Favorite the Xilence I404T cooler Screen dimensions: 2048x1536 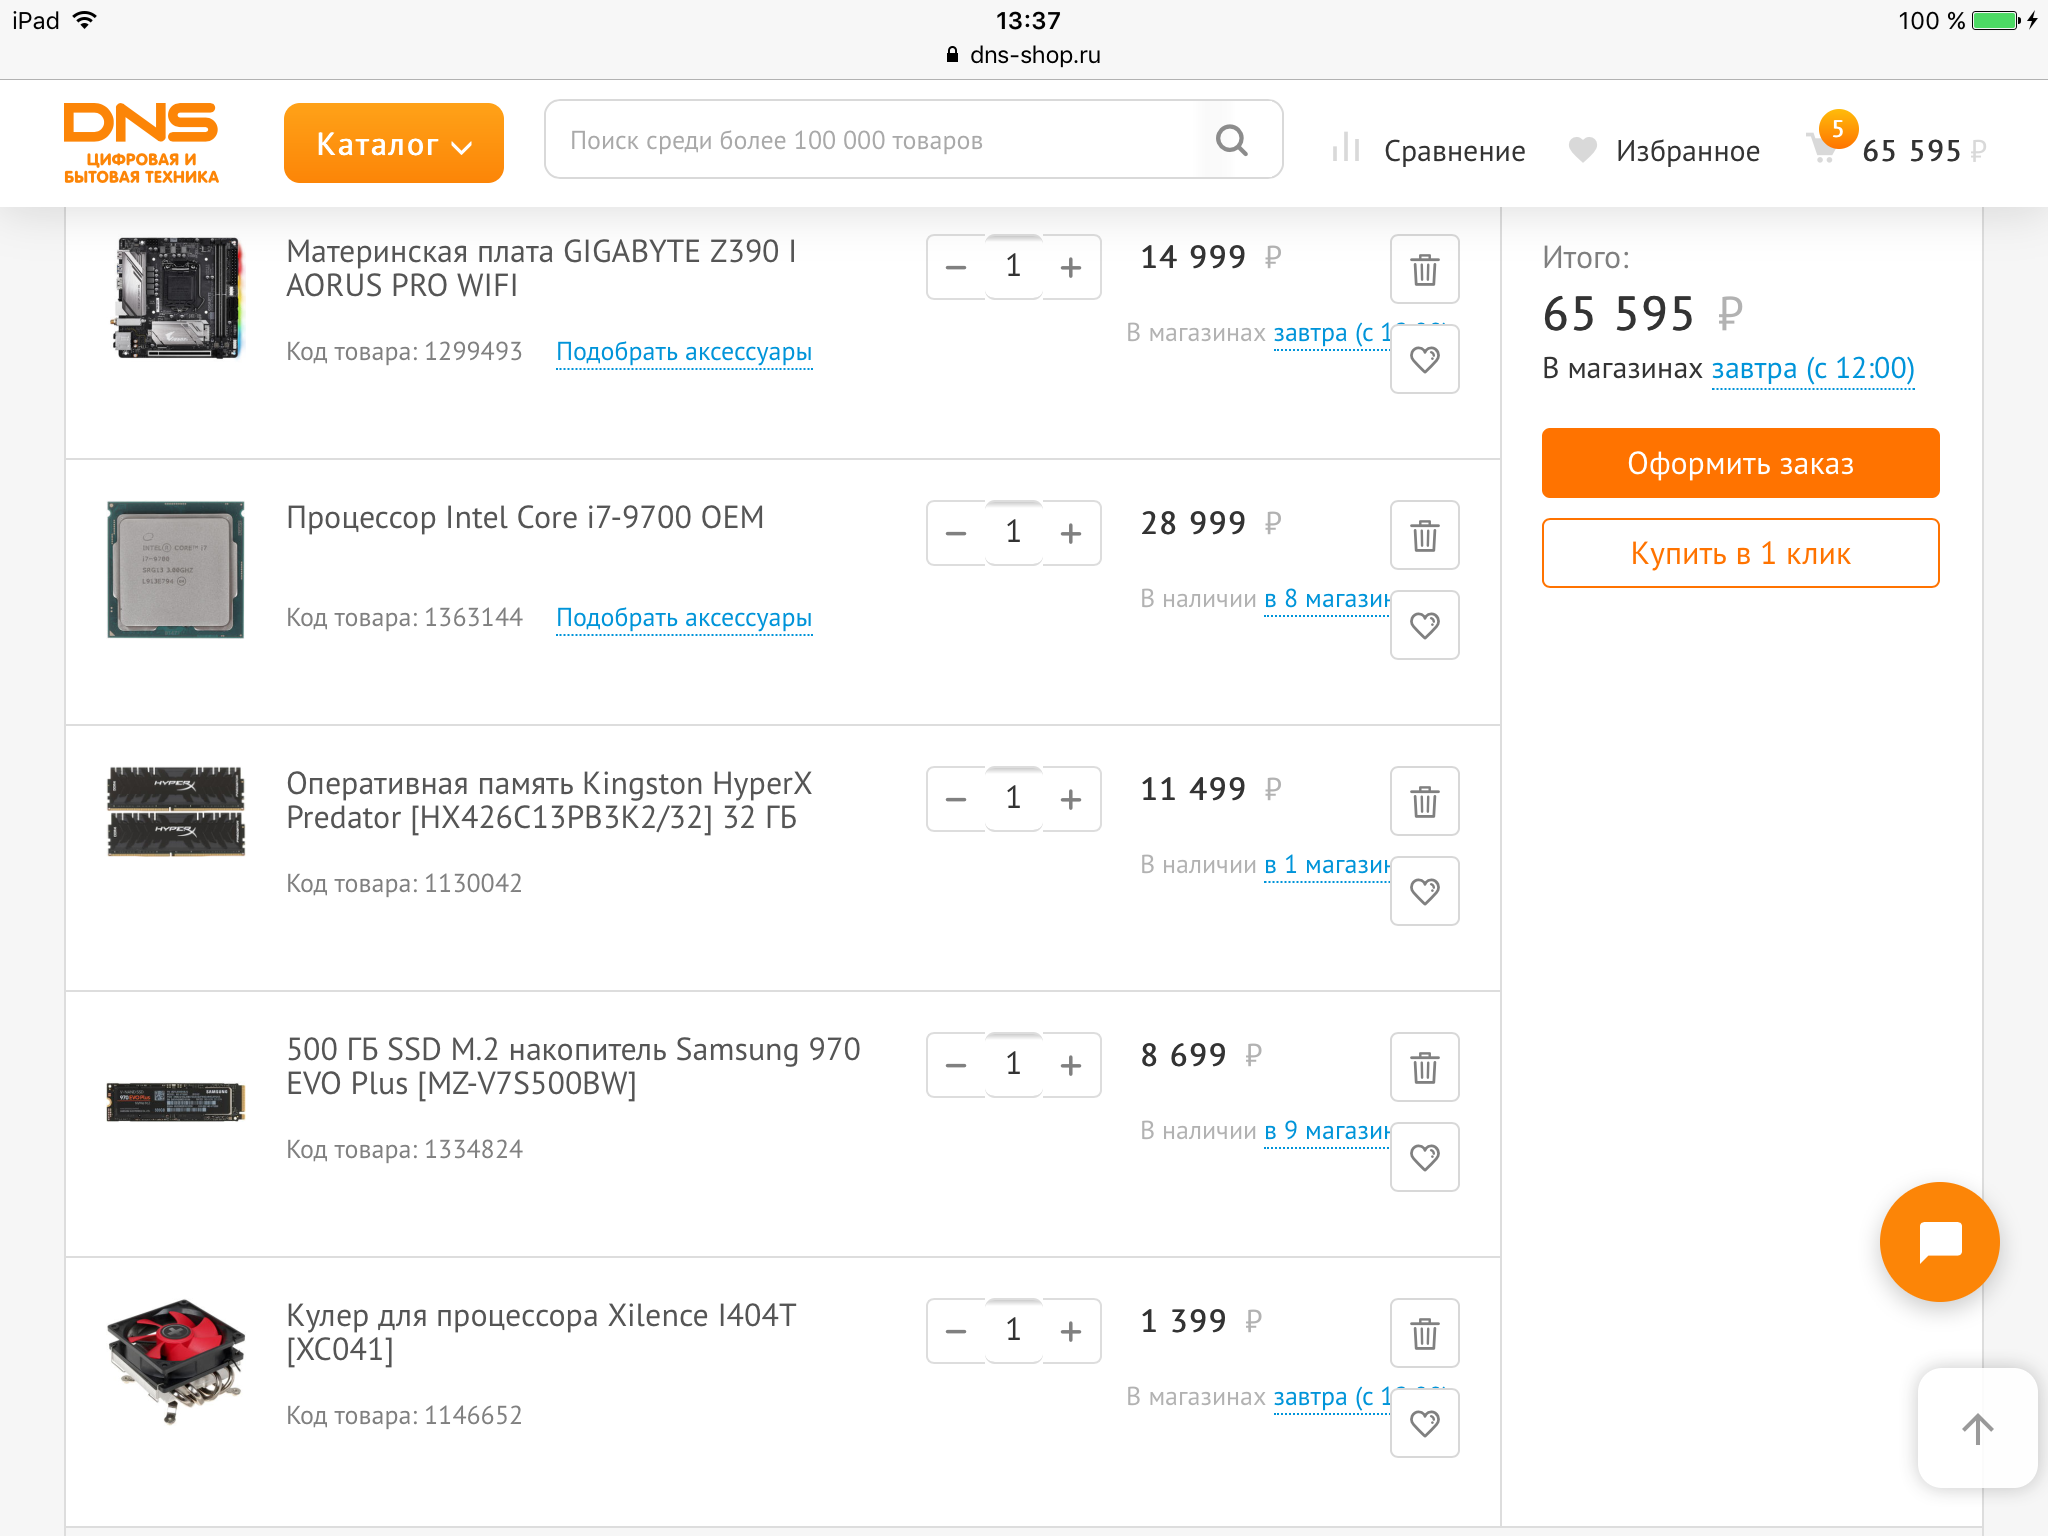(1424, 1423)
